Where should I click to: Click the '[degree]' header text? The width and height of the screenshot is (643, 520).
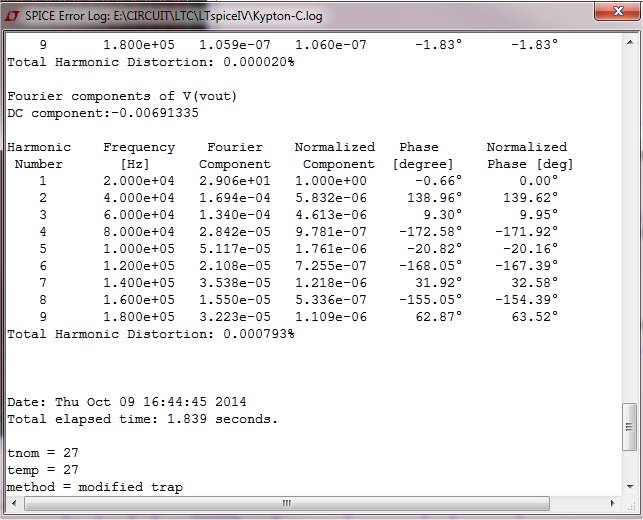coord(423,164)
